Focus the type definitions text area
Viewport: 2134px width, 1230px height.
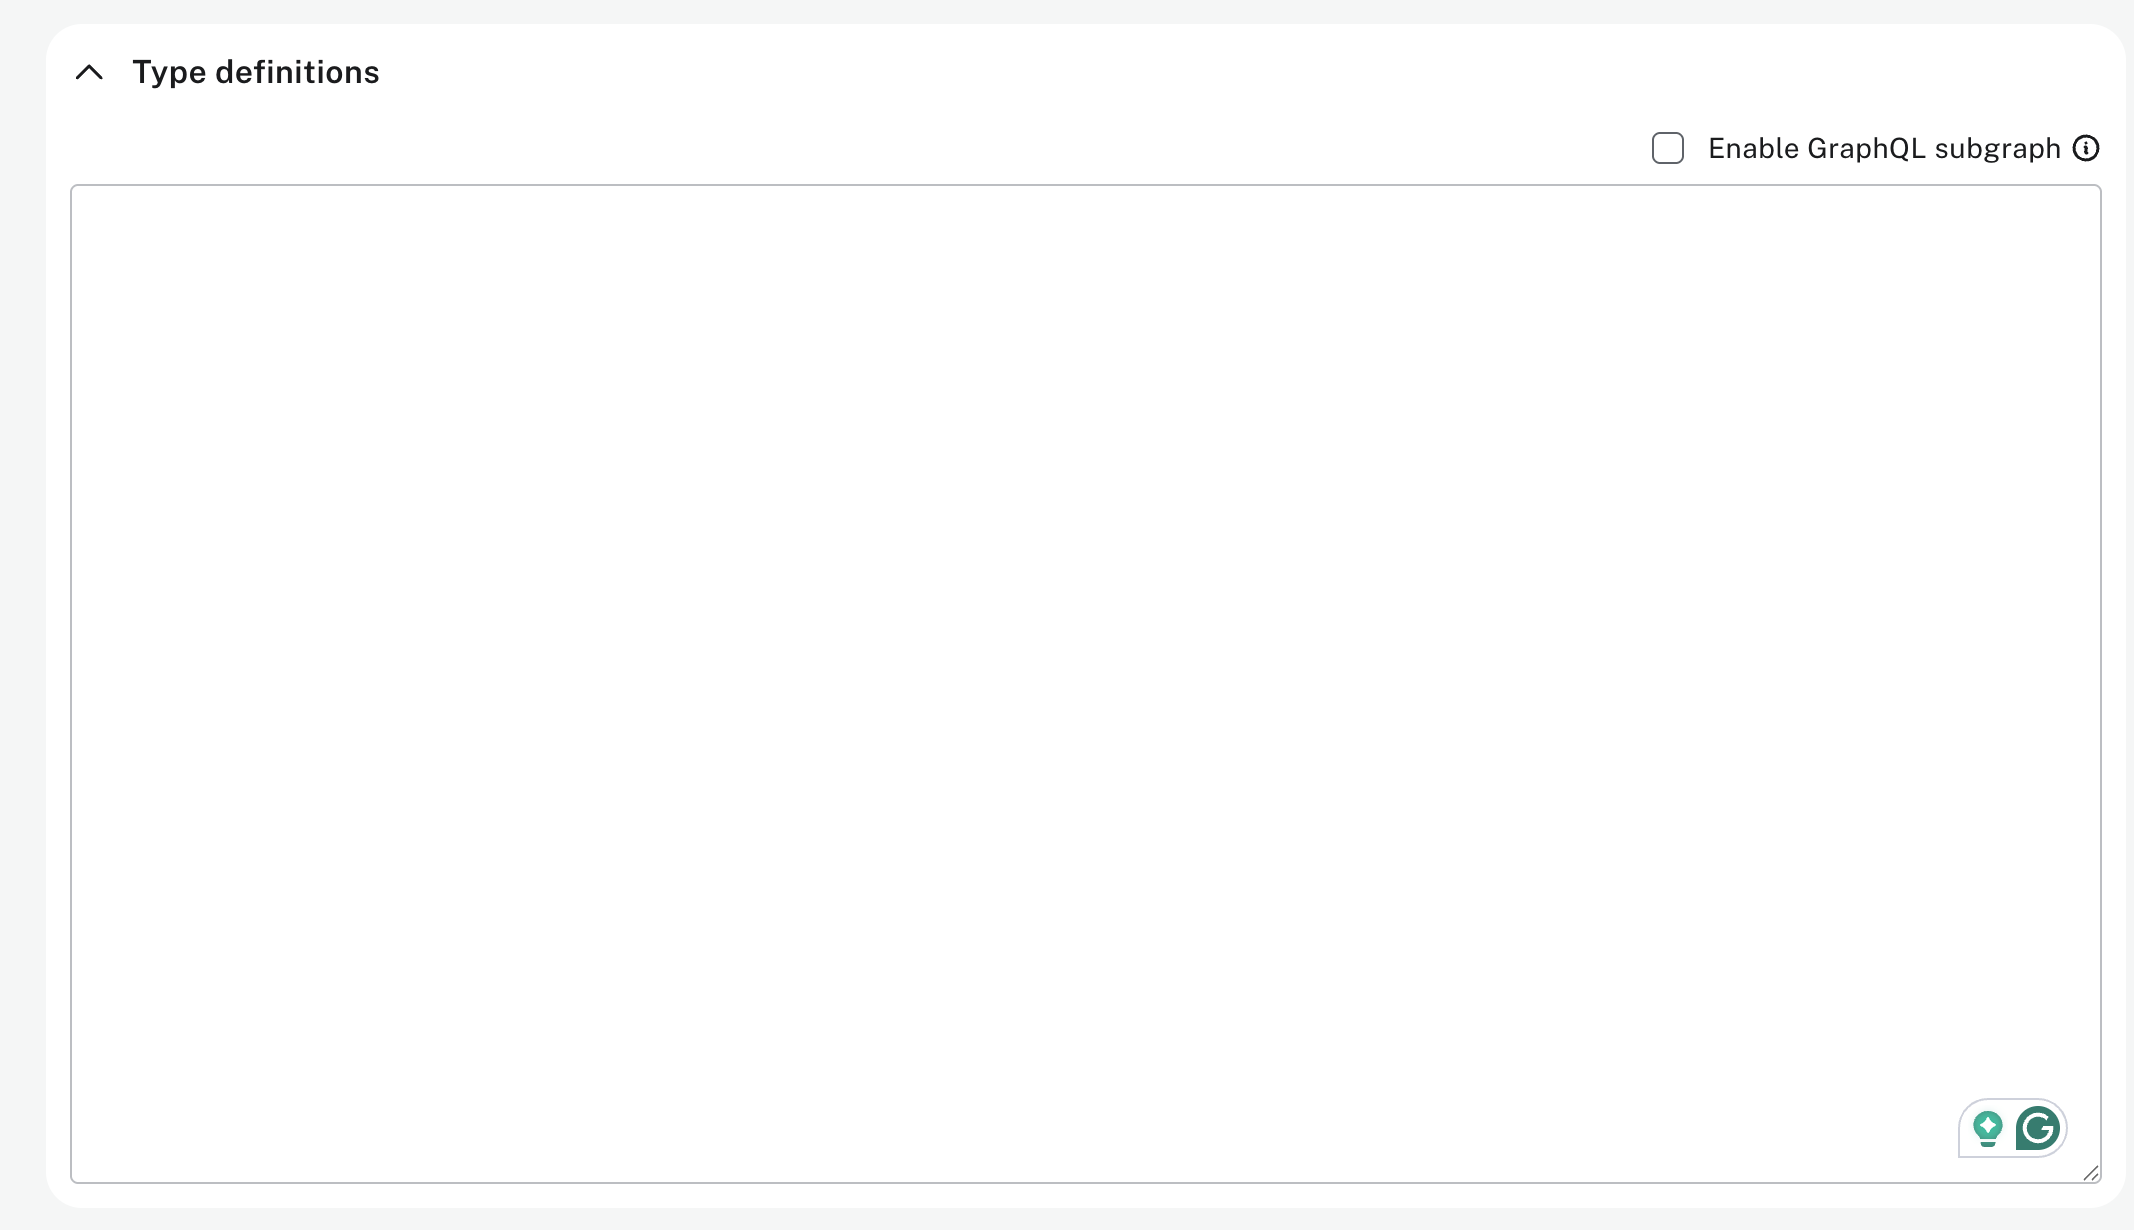coord(1085,684)
